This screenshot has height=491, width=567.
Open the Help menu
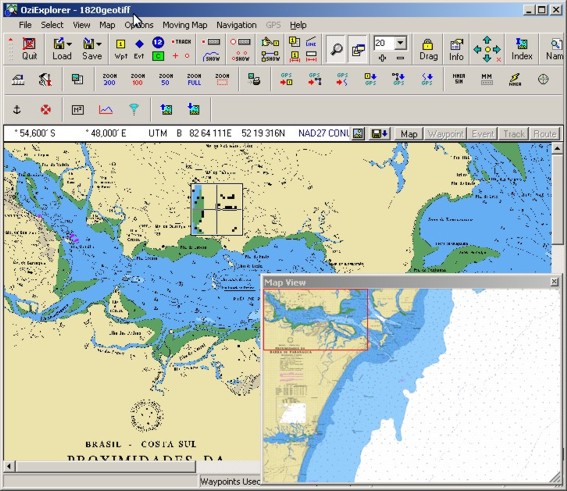coord(298,25)
